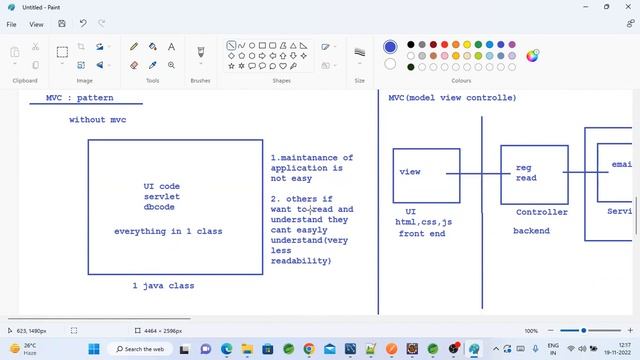Image resolution: width=640 pixels, height=360 pixels.
Task: Open Google Chrome from taskbar
Action: [x=309, y=349]
